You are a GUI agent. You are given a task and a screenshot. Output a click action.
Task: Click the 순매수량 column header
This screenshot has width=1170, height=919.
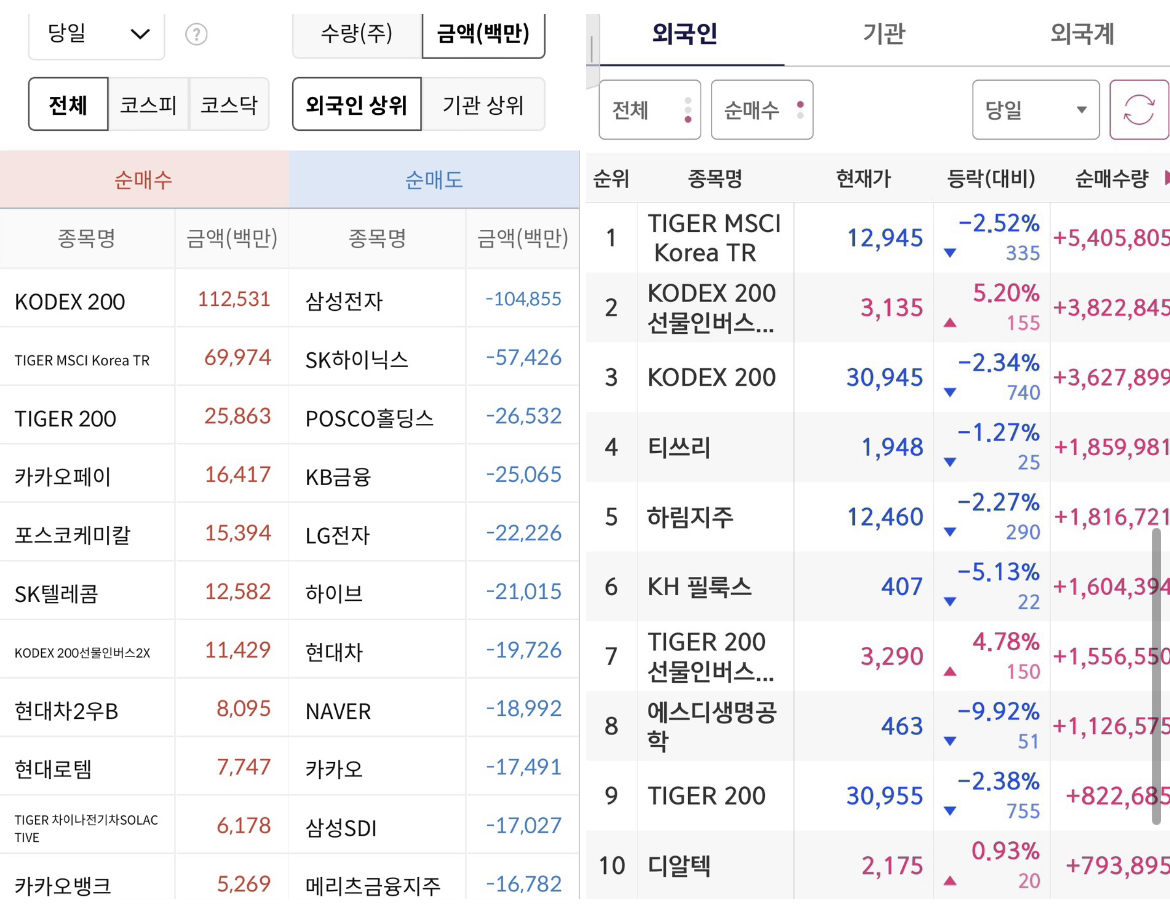(x=1112, y=178)
